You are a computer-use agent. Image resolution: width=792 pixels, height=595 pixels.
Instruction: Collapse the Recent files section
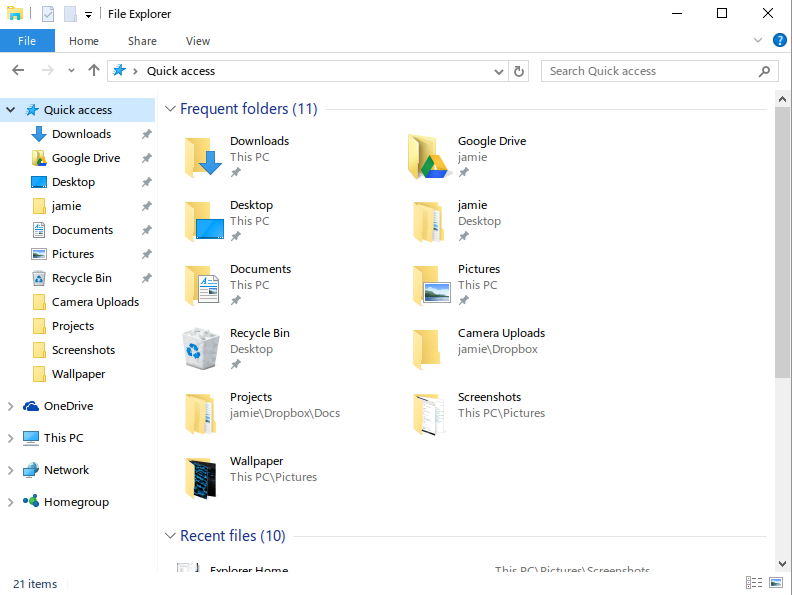[170, 535]
